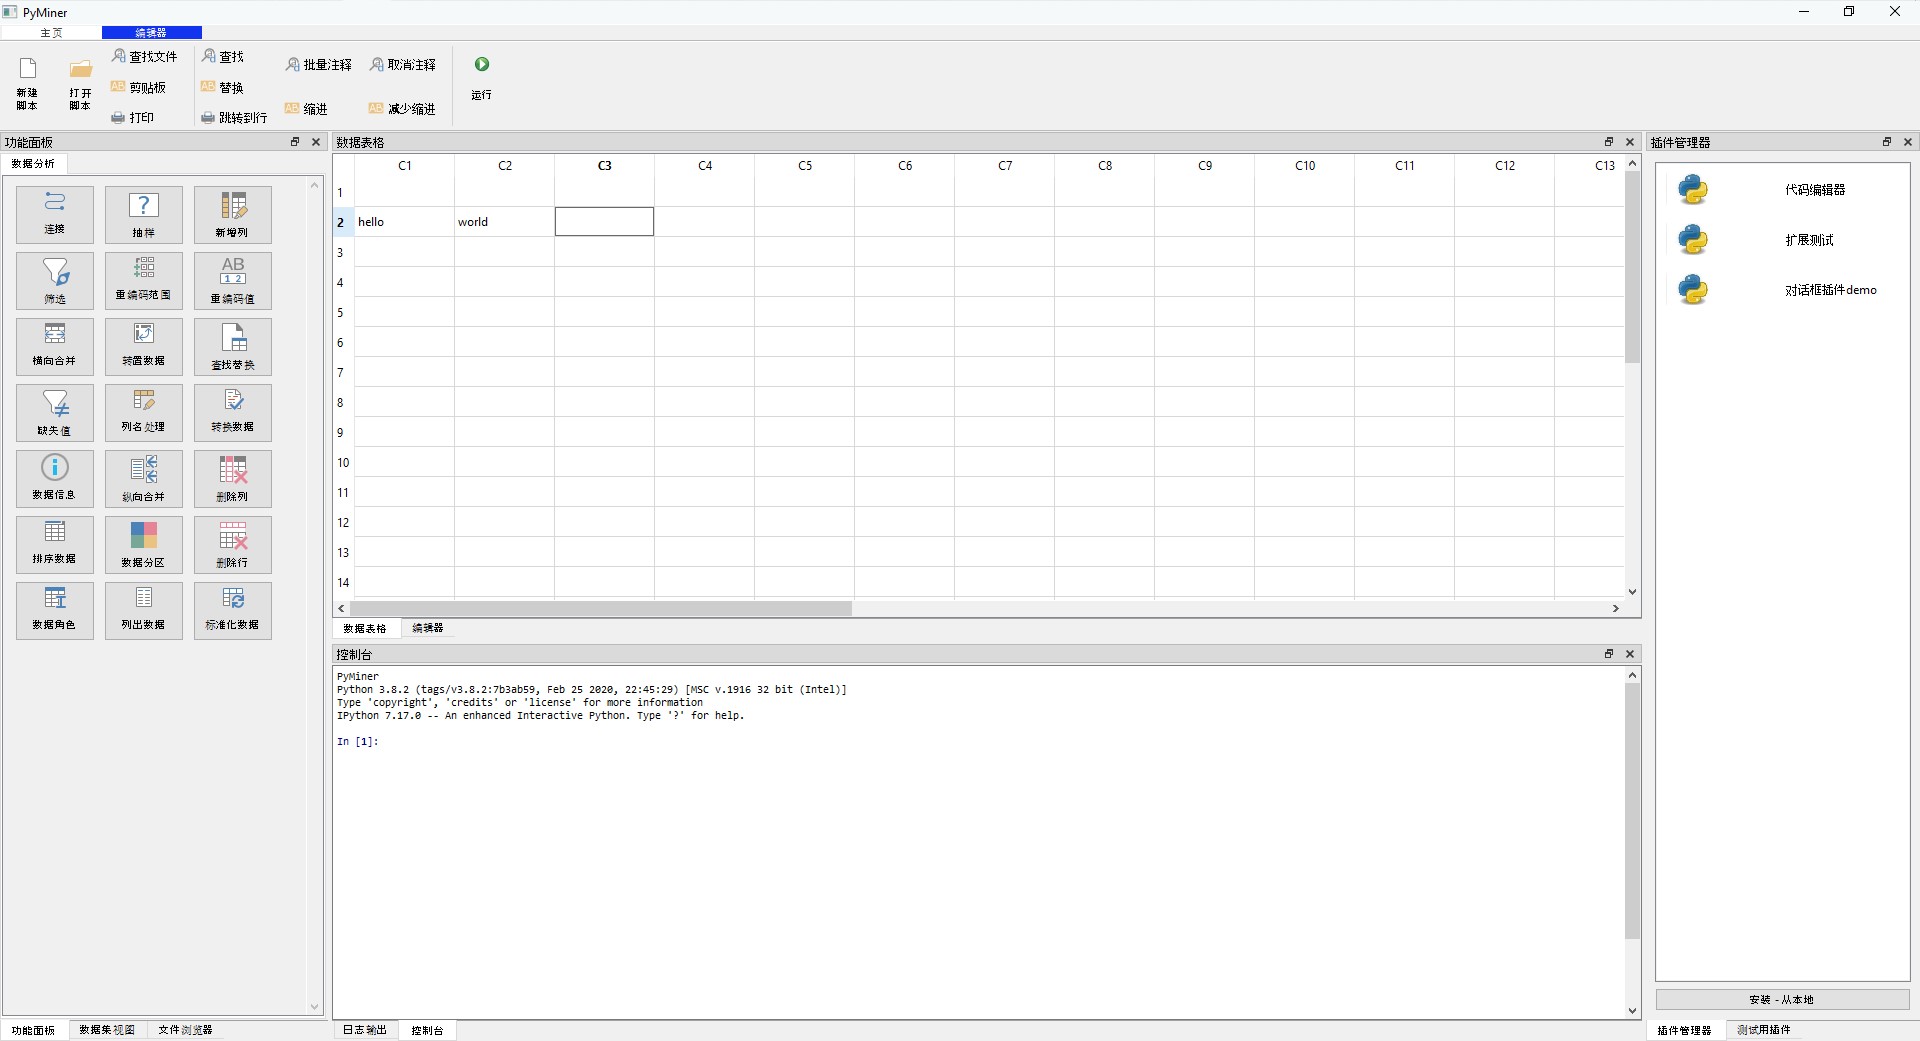Switch to the 主页 ribbon tab
The image size is (1920, 1041).
click(51, 33)
